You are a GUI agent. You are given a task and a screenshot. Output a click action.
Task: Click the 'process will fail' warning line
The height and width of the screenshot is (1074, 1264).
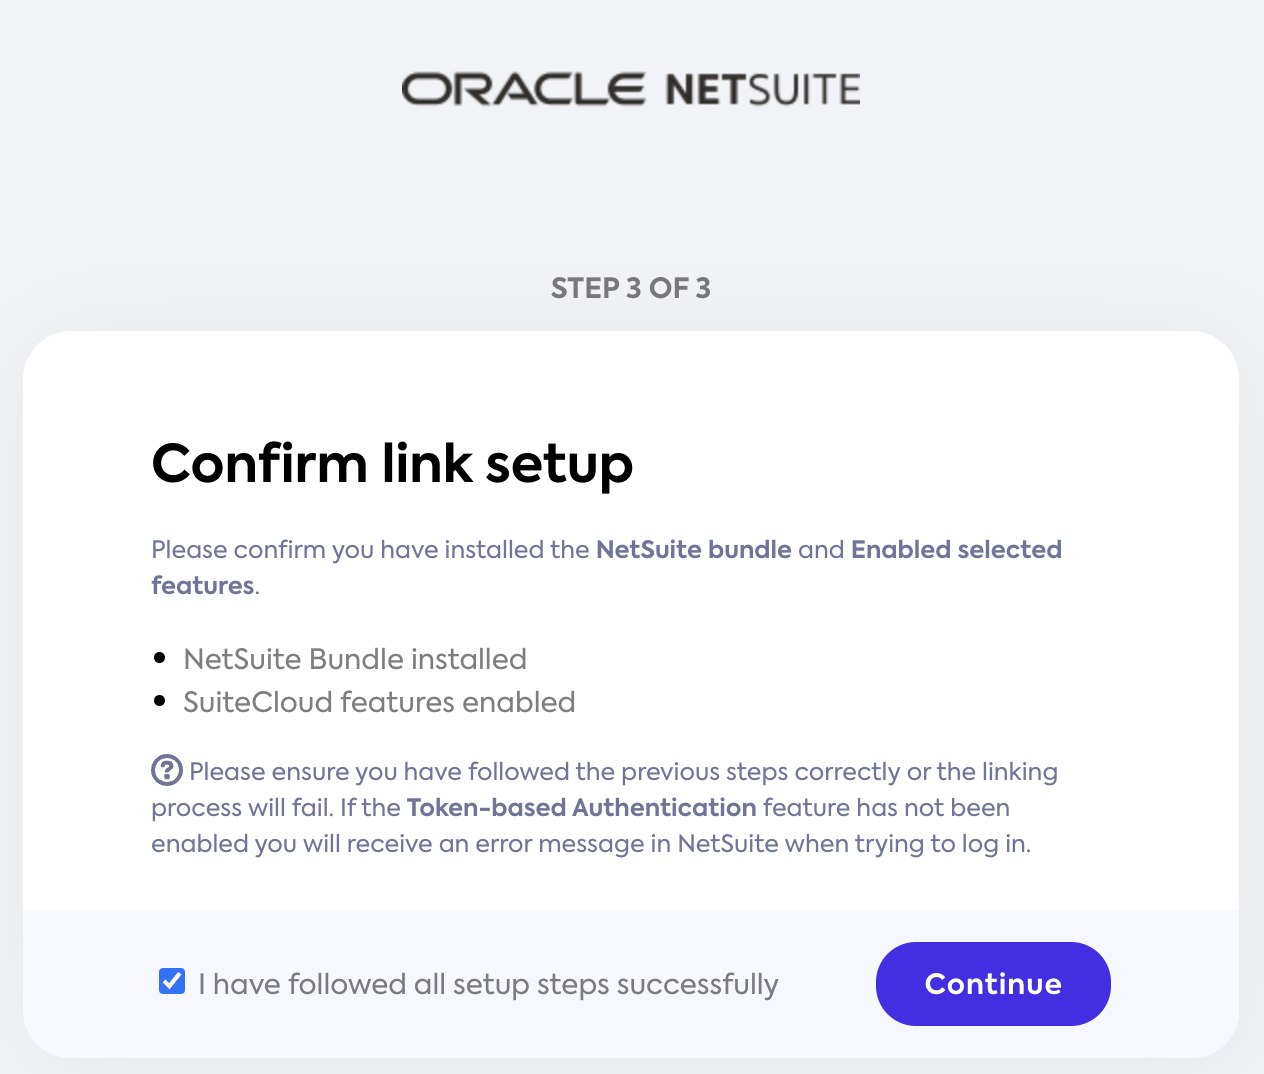coord(240,807)
